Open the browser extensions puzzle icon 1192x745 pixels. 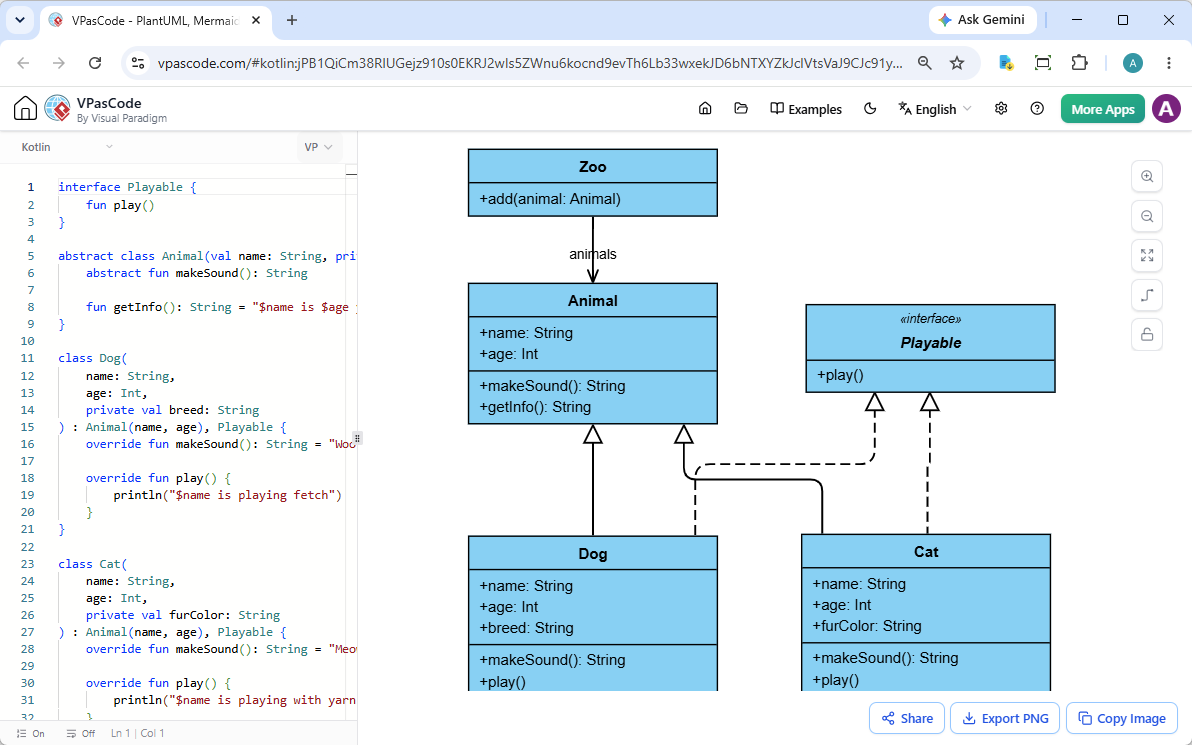[1079, 63]
